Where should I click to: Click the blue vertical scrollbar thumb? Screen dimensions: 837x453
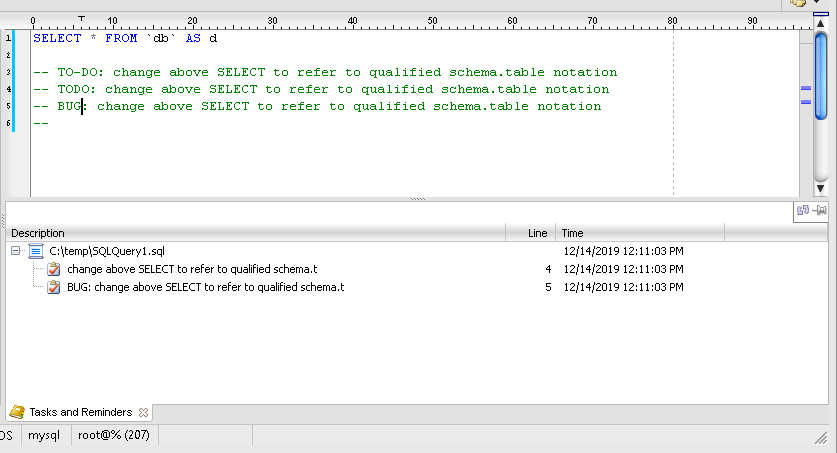point(820,75)
